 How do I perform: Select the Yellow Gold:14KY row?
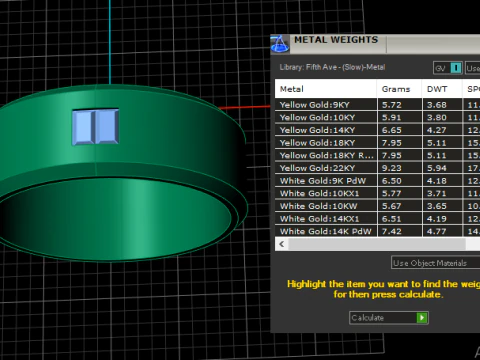tap(377, 130)
